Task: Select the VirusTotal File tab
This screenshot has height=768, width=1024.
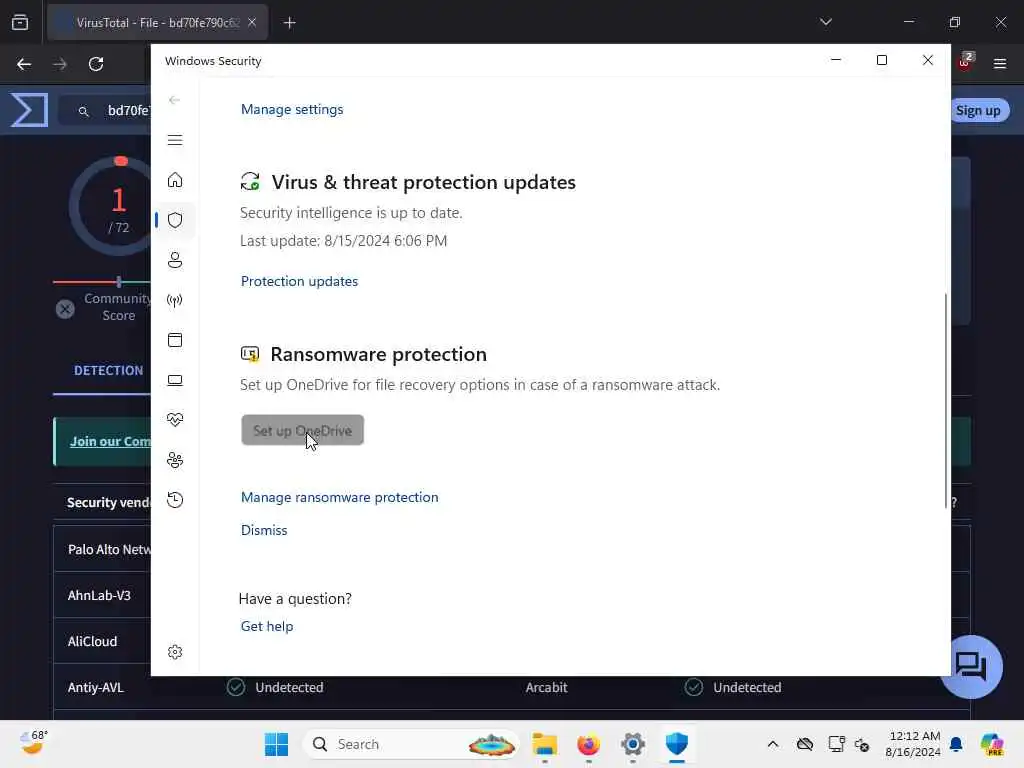Action: [x=157, y=22]
